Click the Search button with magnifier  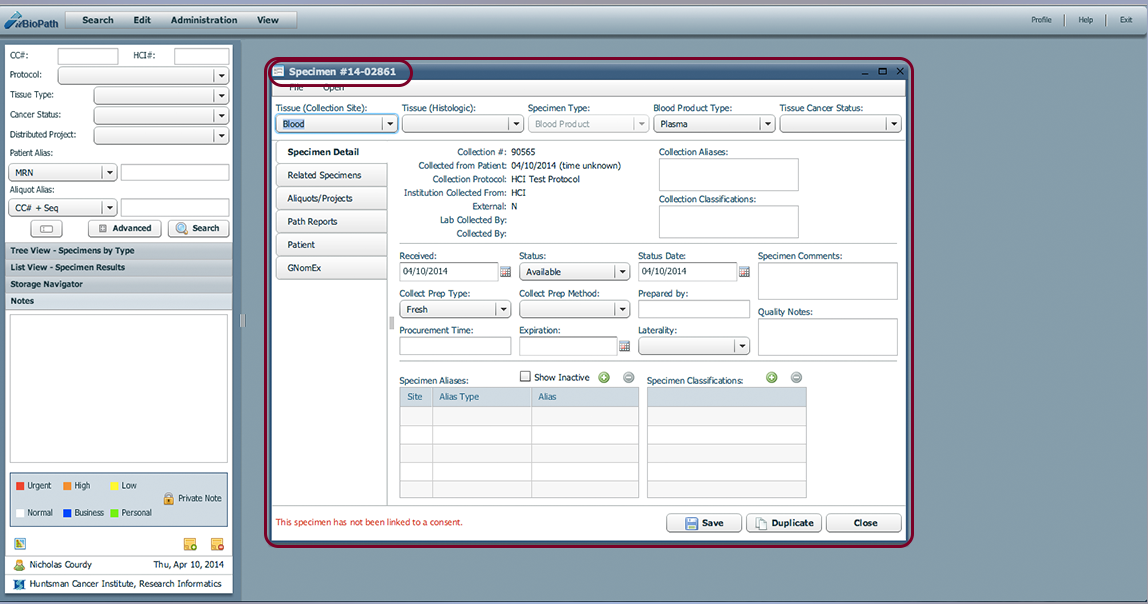tap(198, 228)
